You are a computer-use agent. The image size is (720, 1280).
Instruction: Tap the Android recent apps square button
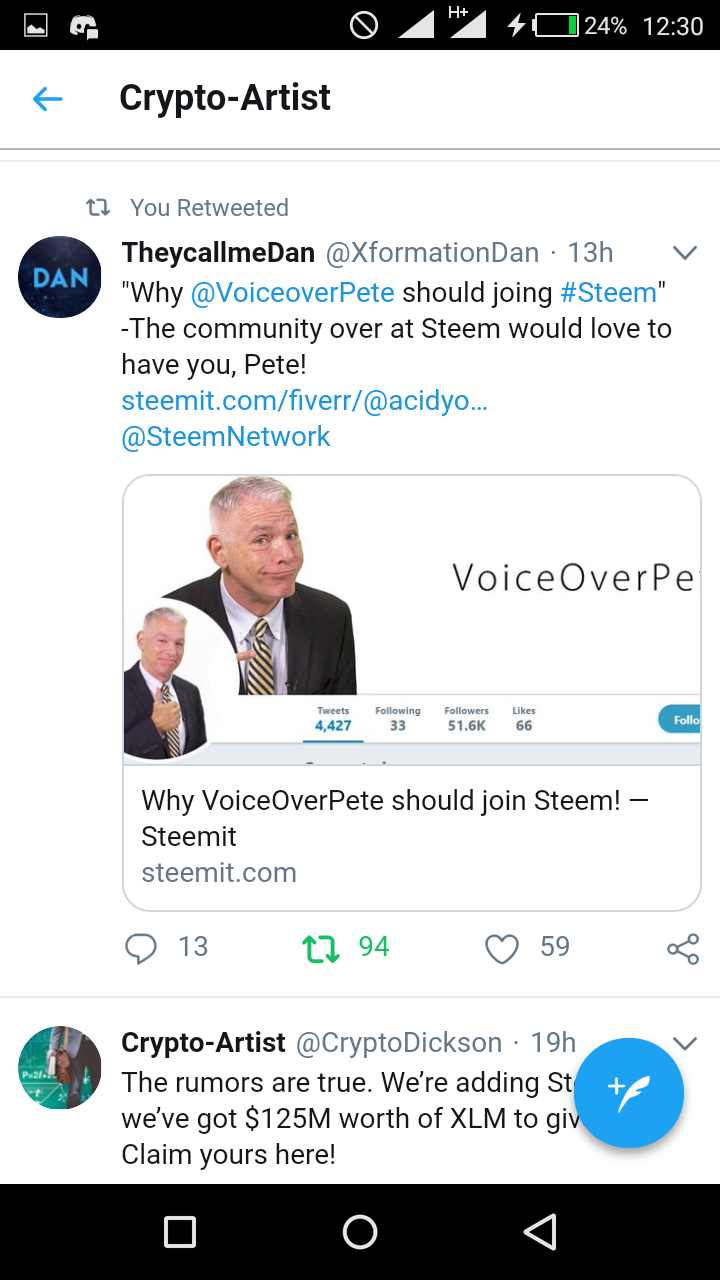[x=180, y=1232]
